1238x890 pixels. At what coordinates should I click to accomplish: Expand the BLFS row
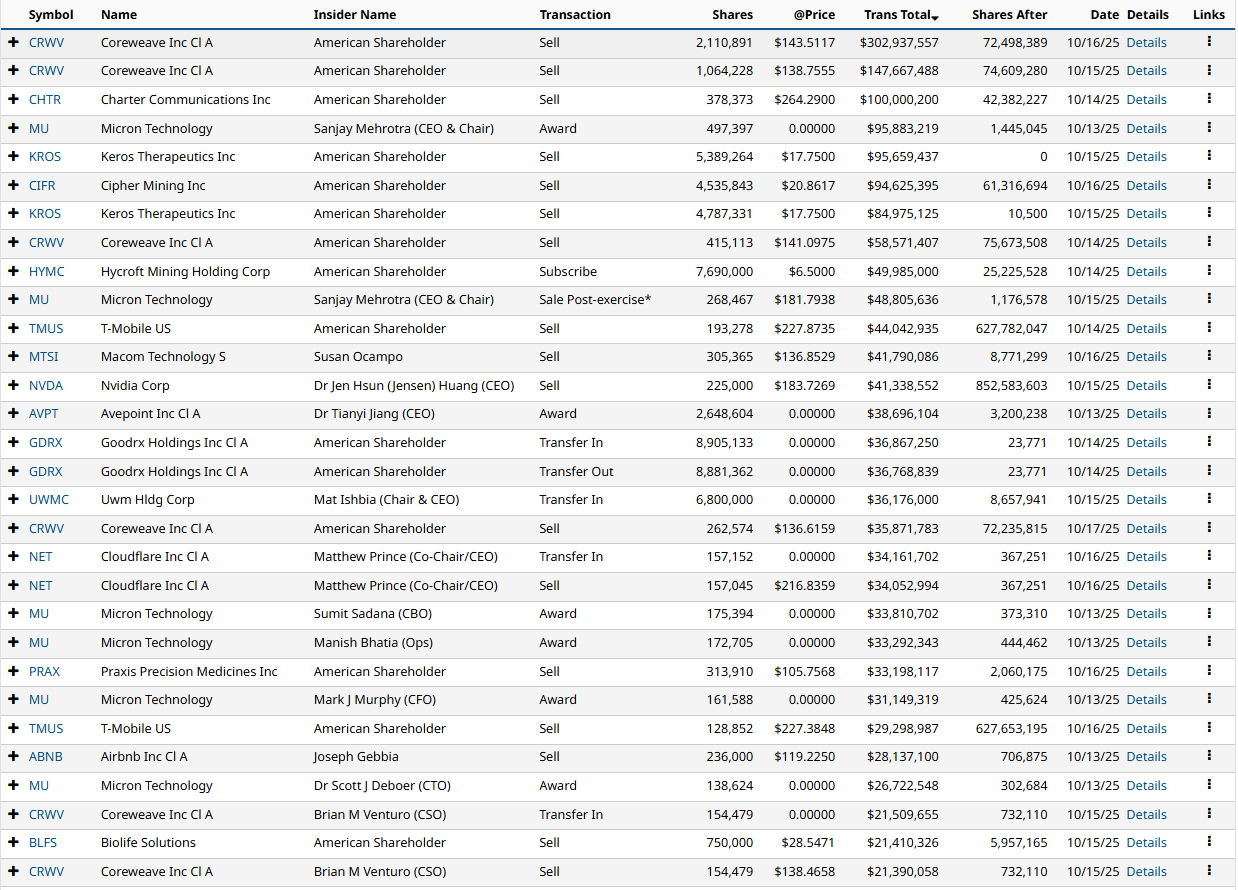pos(13,842)
